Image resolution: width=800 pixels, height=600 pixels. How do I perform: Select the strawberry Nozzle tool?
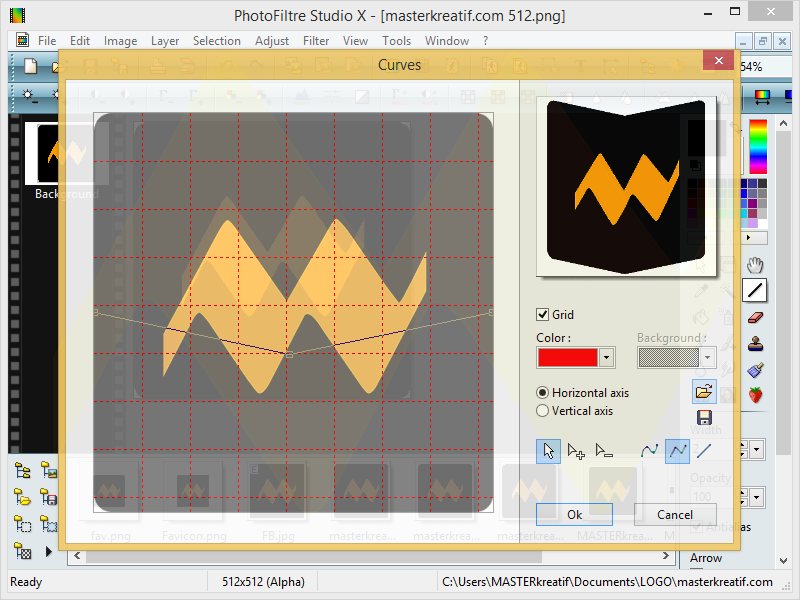[x=755, y=395]
